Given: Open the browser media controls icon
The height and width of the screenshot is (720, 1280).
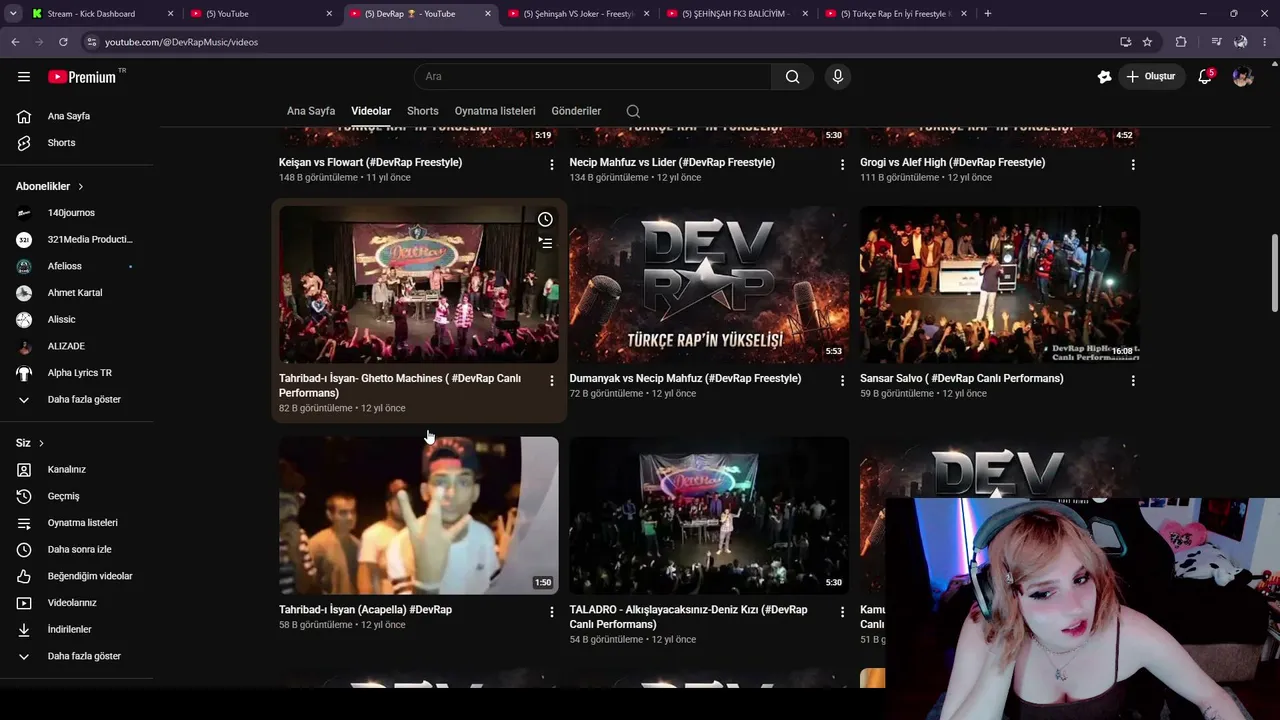Looking at the screenshot, I should pyautogui.click(x=1216, y=42).
